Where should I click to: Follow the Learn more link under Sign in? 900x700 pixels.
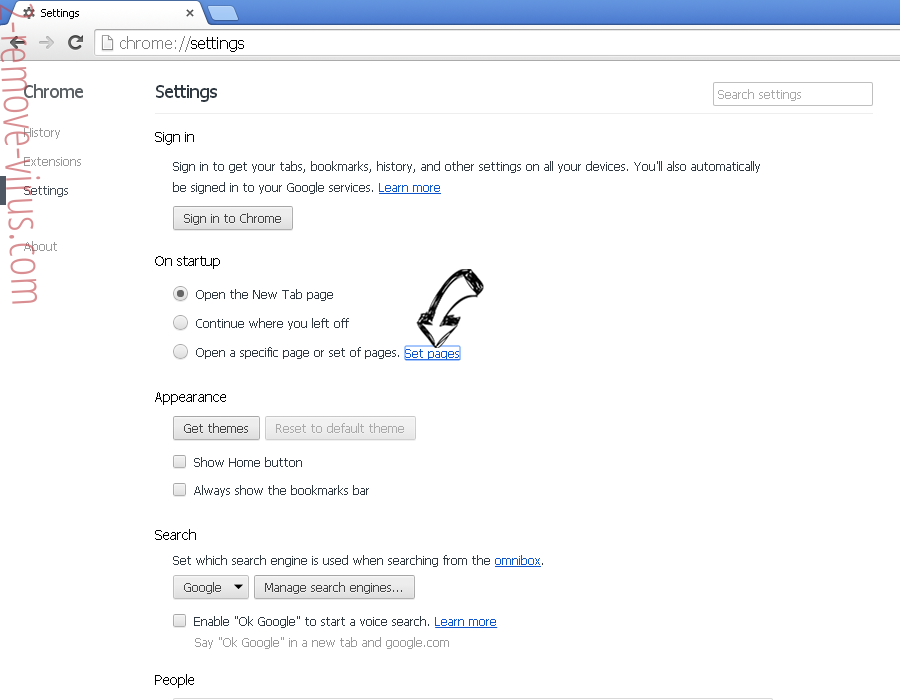tap(409, 188)
